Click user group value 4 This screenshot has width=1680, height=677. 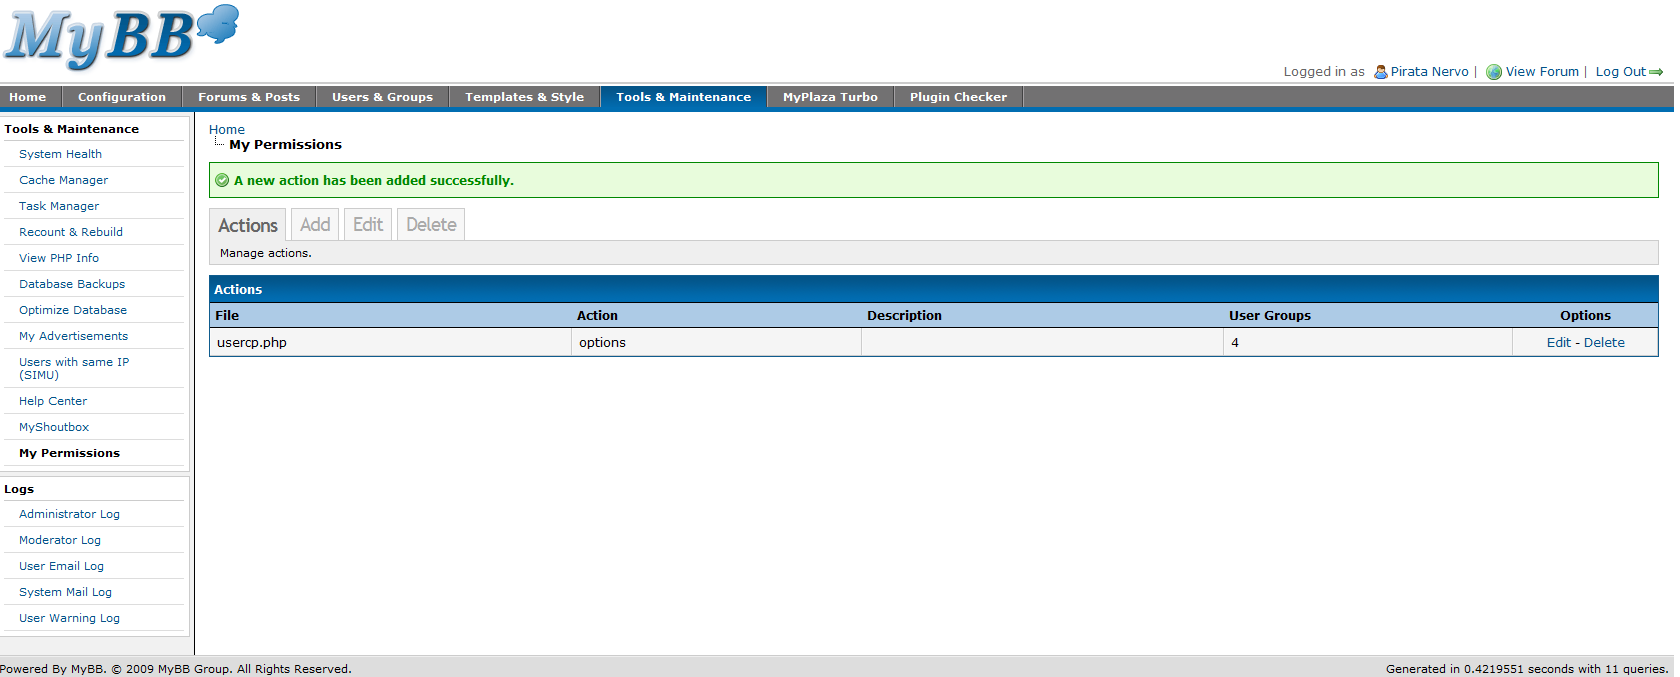1235,343
